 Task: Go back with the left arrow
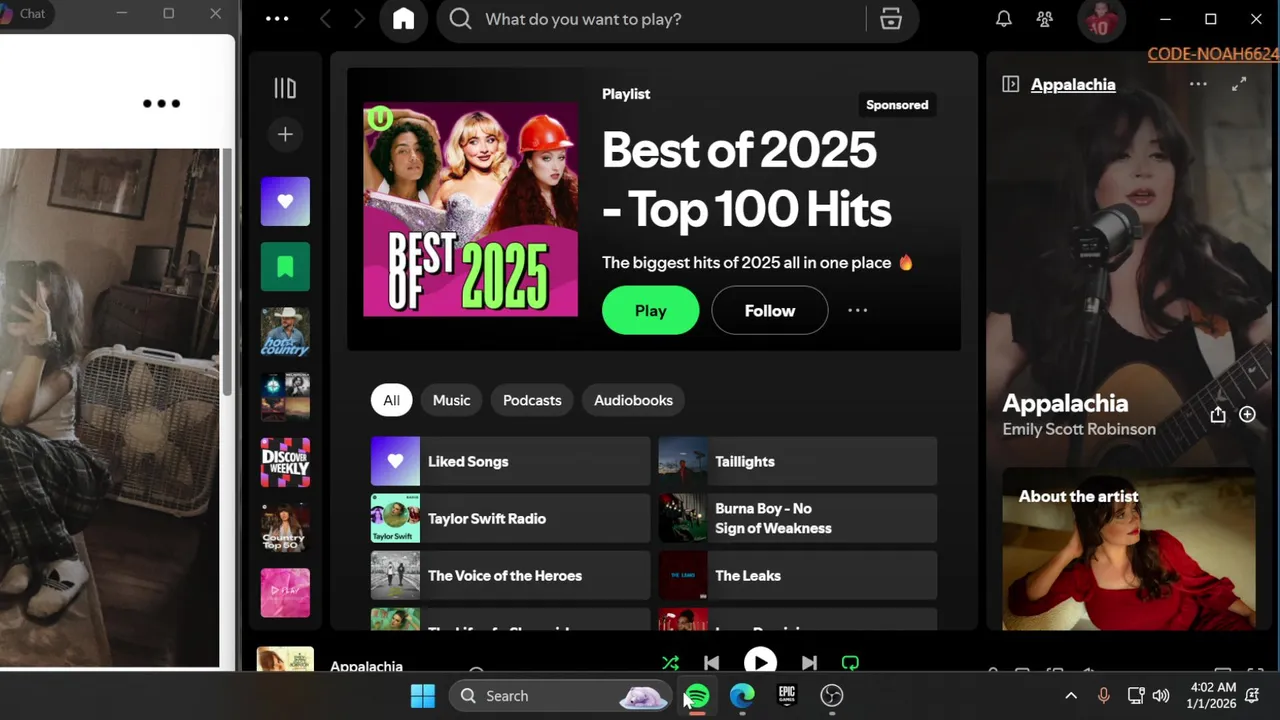pos(325,19)
